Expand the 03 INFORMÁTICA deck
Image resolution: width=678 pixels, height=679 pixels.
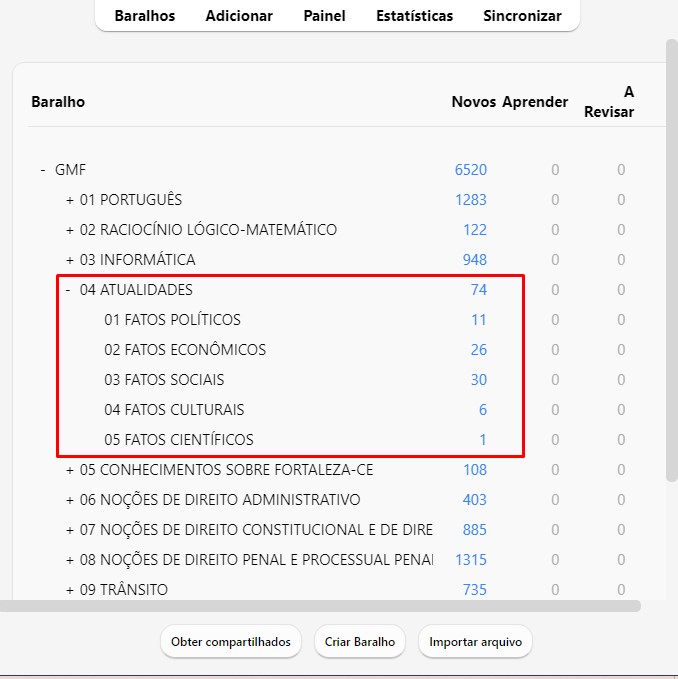[70, 260]
